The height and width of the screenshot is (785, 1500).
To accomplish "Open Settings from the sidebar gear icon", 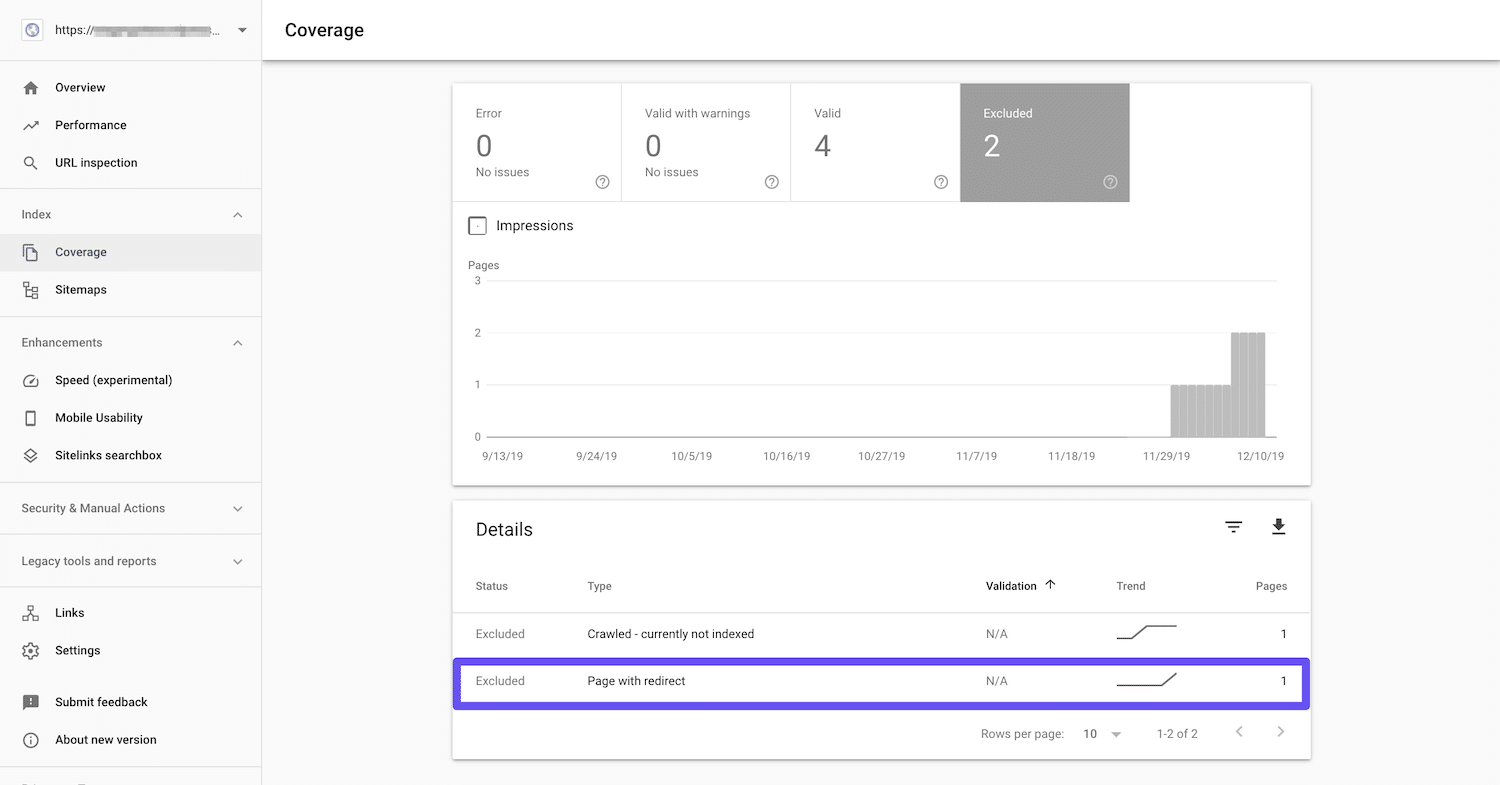I will click(x=31, y=650).
